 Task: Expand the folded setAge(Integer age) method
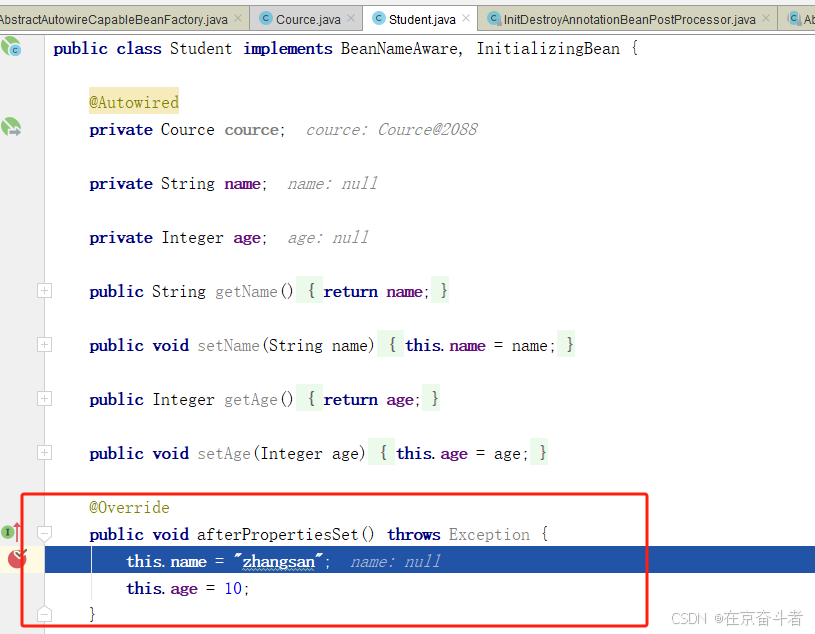(x=44, y=453)
